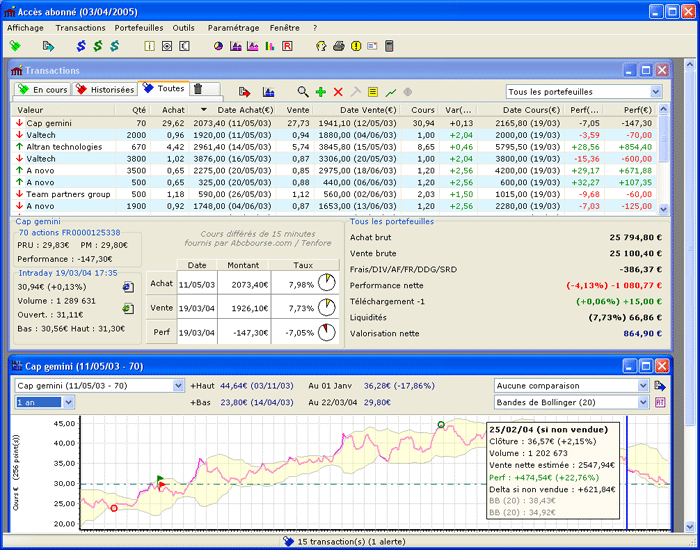Click the blue area chart icon in main toolbar

pyautogui.click(x=236, y=46)
